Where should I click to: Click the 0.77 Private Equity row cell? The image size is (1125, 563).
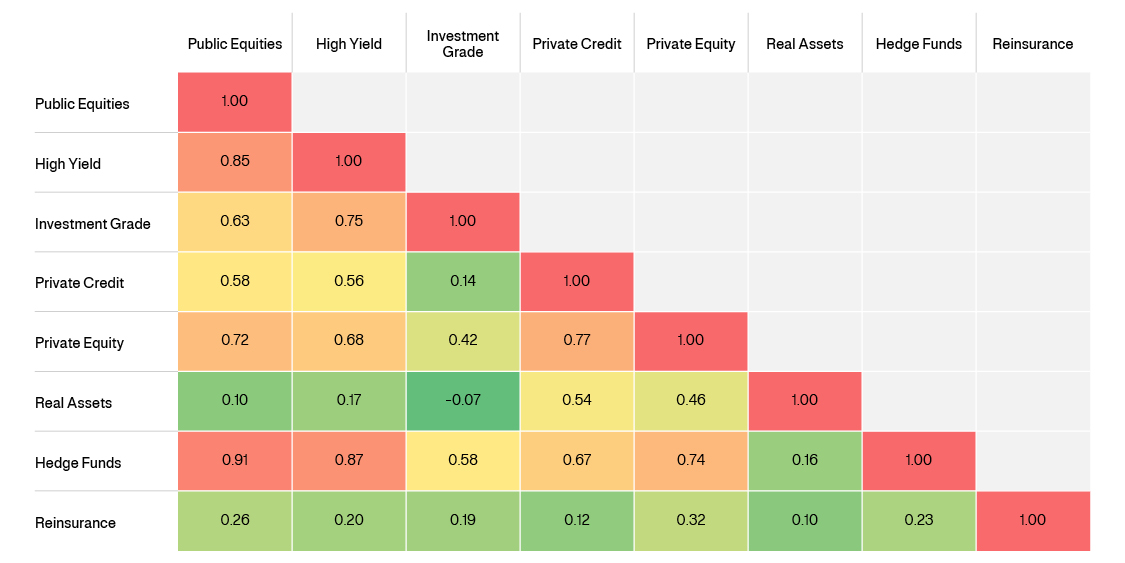[576, 341]
